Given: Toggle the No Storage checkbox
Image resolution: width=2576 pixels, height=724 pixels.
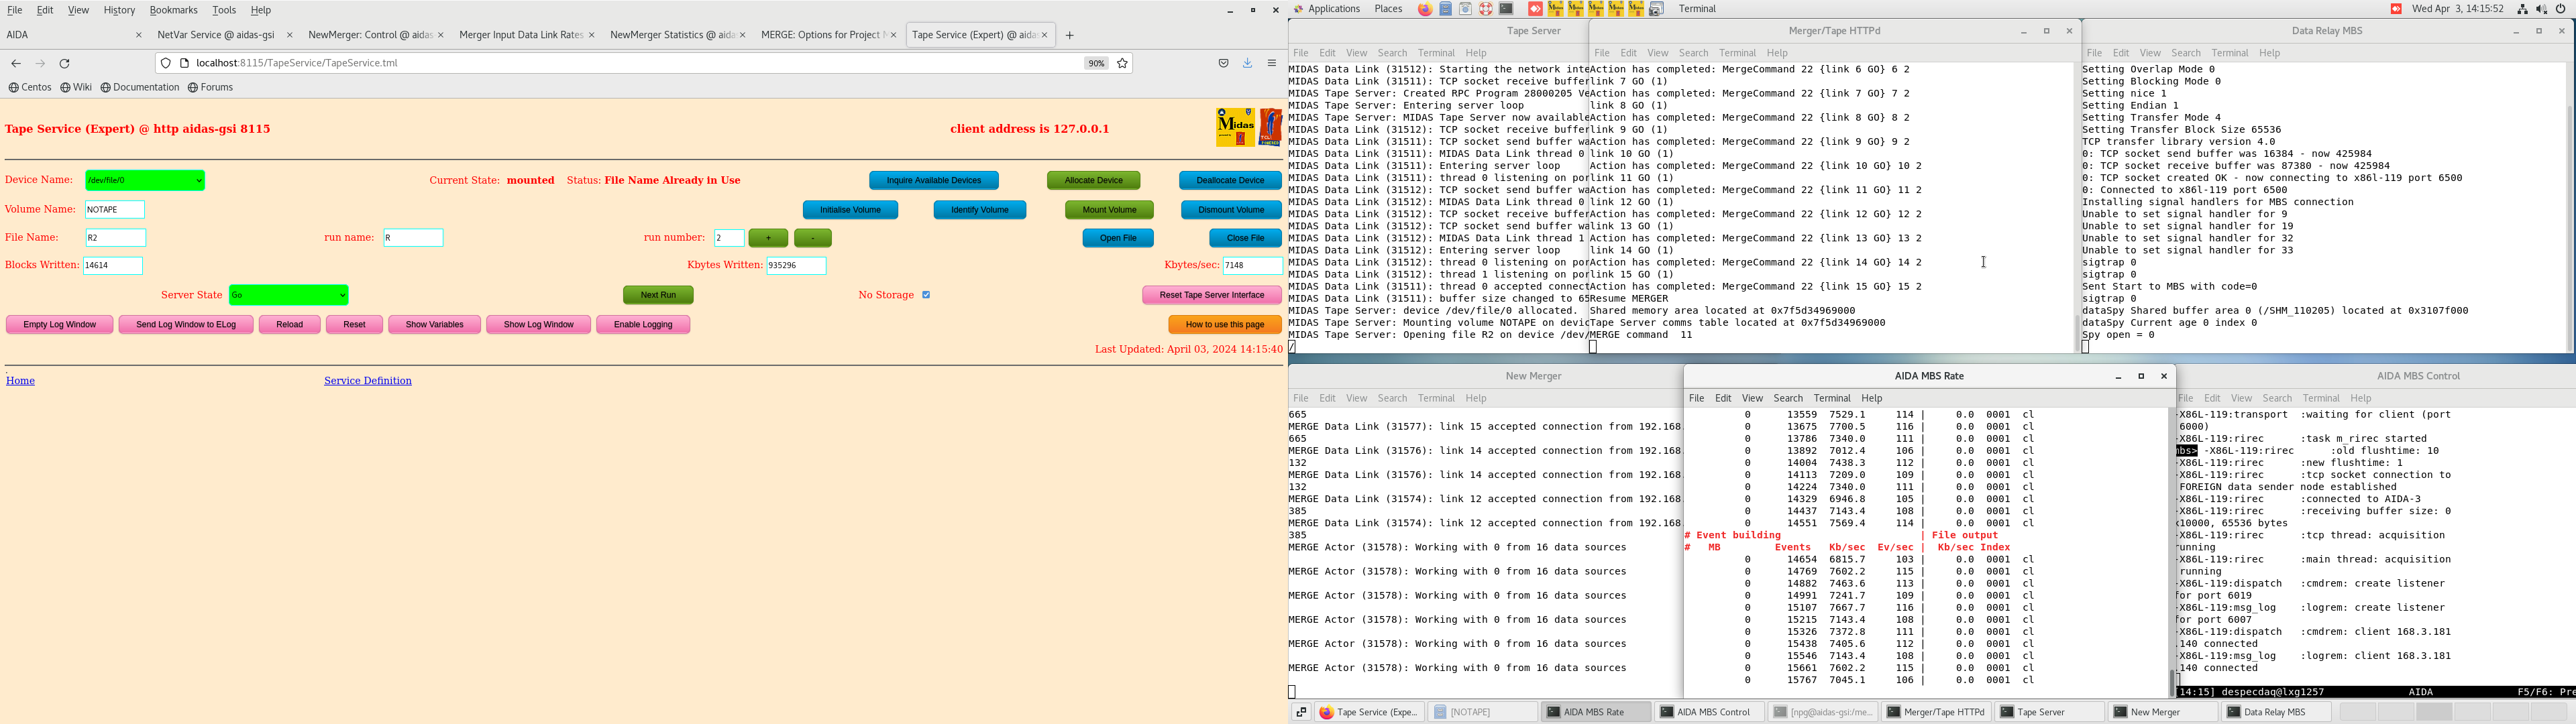Looking at the screenshot, I should 926,295.
